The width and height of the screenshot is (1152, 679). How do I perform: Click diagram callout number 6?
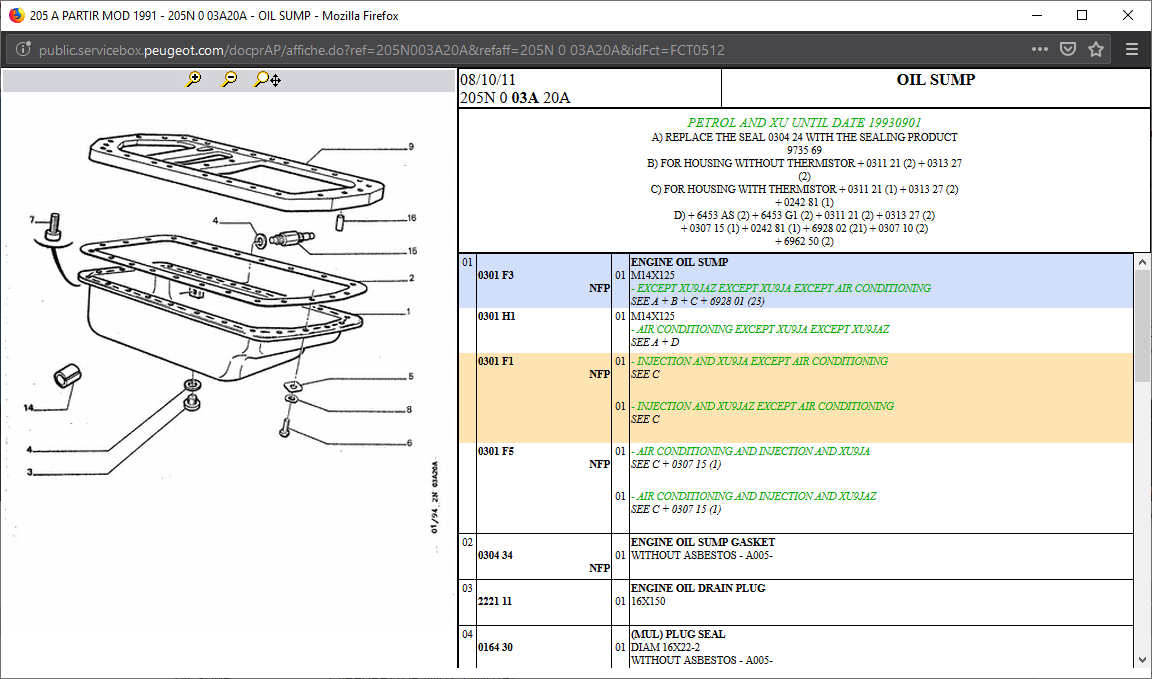click(x=409, y=442)
